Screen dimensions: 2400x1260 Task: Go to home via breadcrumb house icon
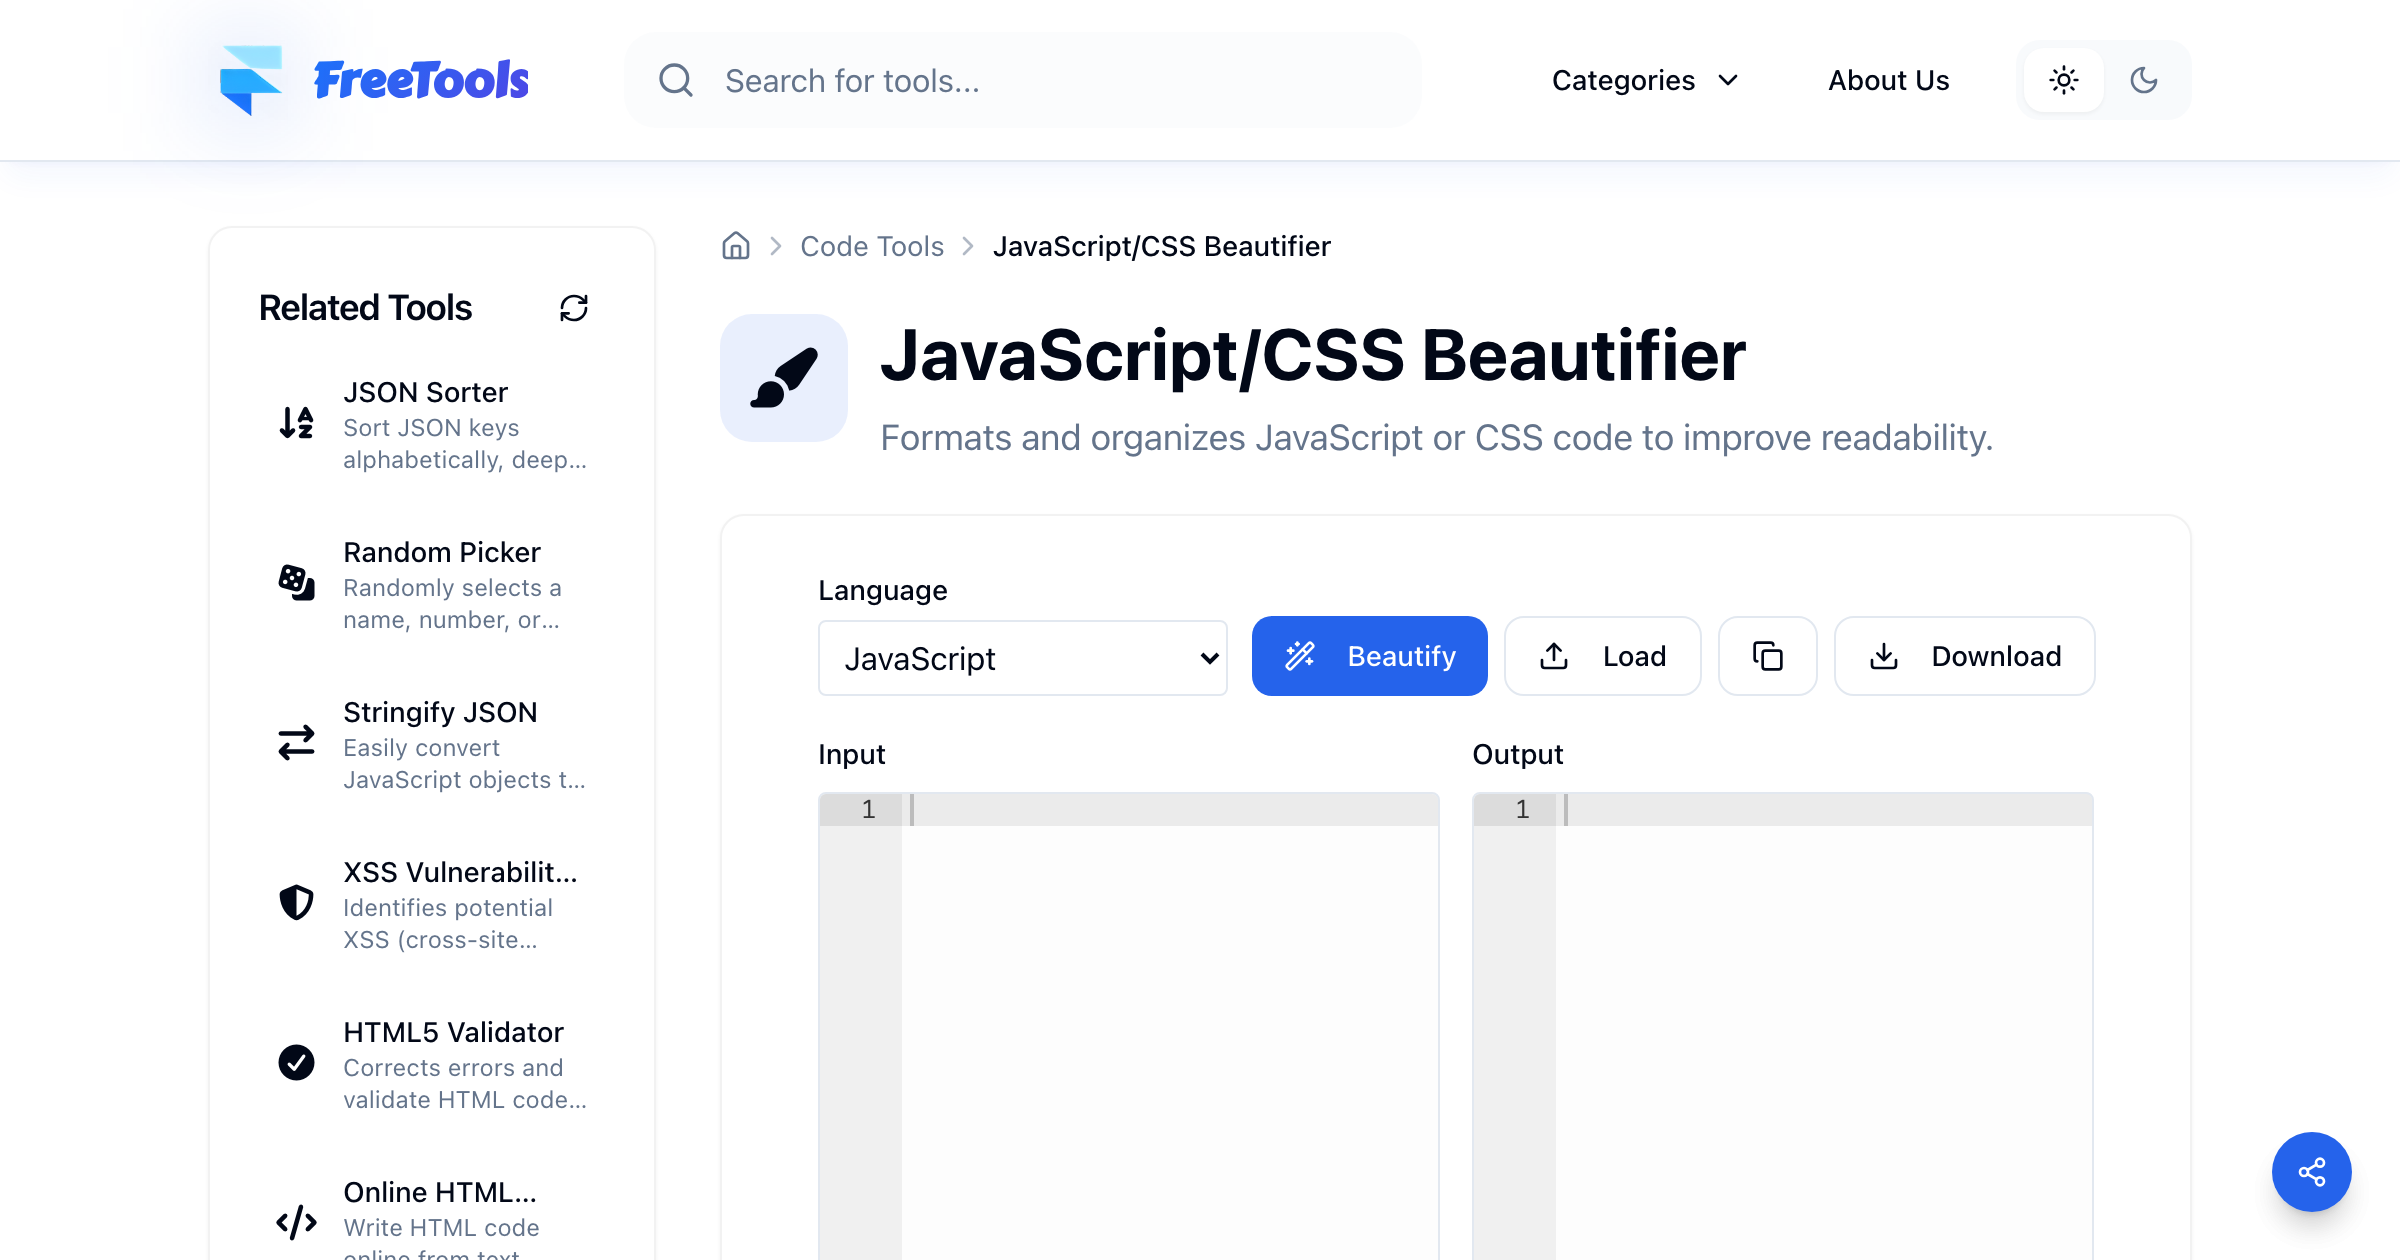pos(736,246)
